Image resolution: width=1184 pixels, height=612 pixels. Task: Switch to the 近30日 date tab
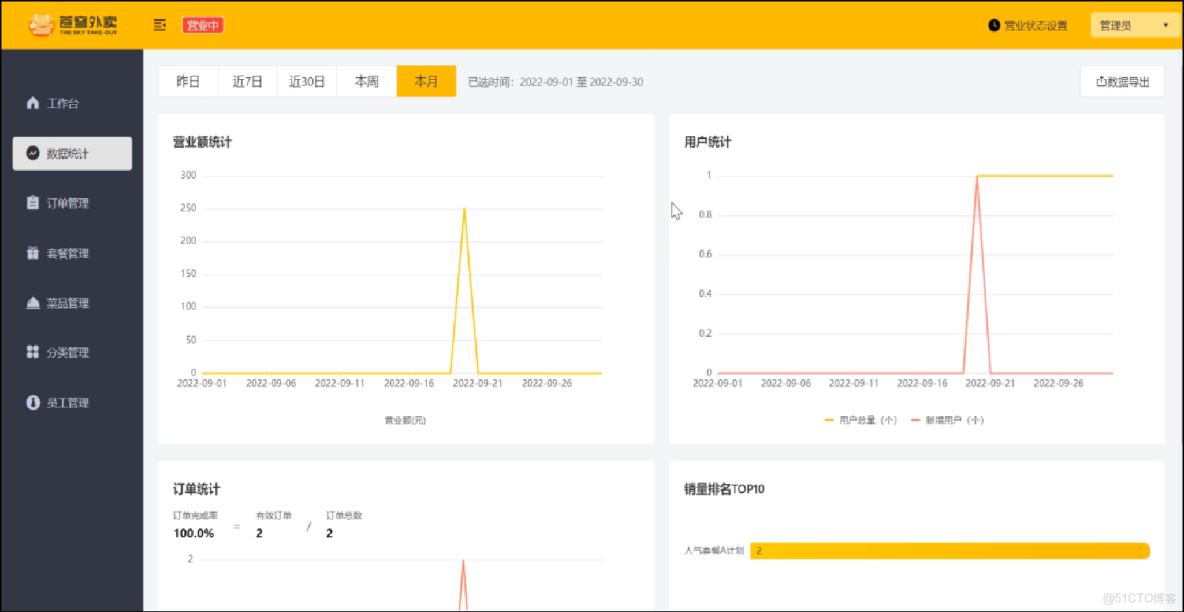click(x=306, y=81)
